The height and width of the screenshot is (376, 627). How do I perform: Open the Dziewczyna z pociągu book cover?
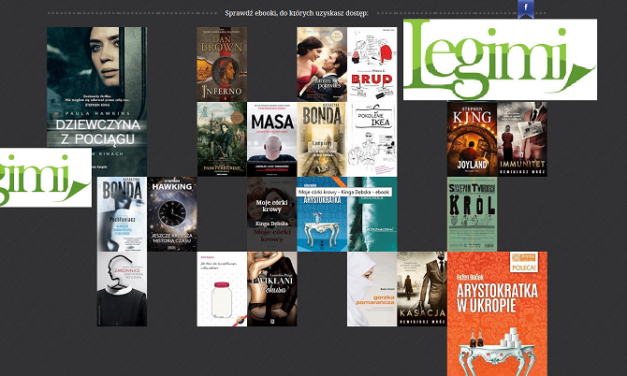pos(97,102)
